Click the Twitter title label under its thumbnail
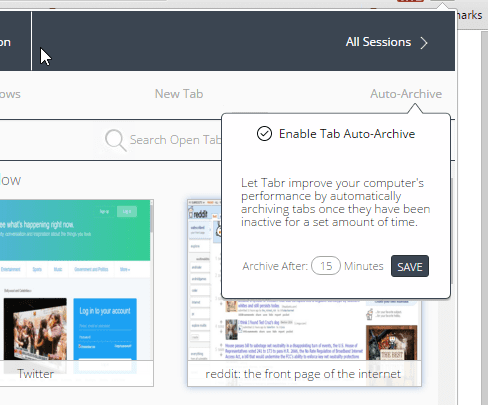Viewport: 488px width, 405px height. 36,374
